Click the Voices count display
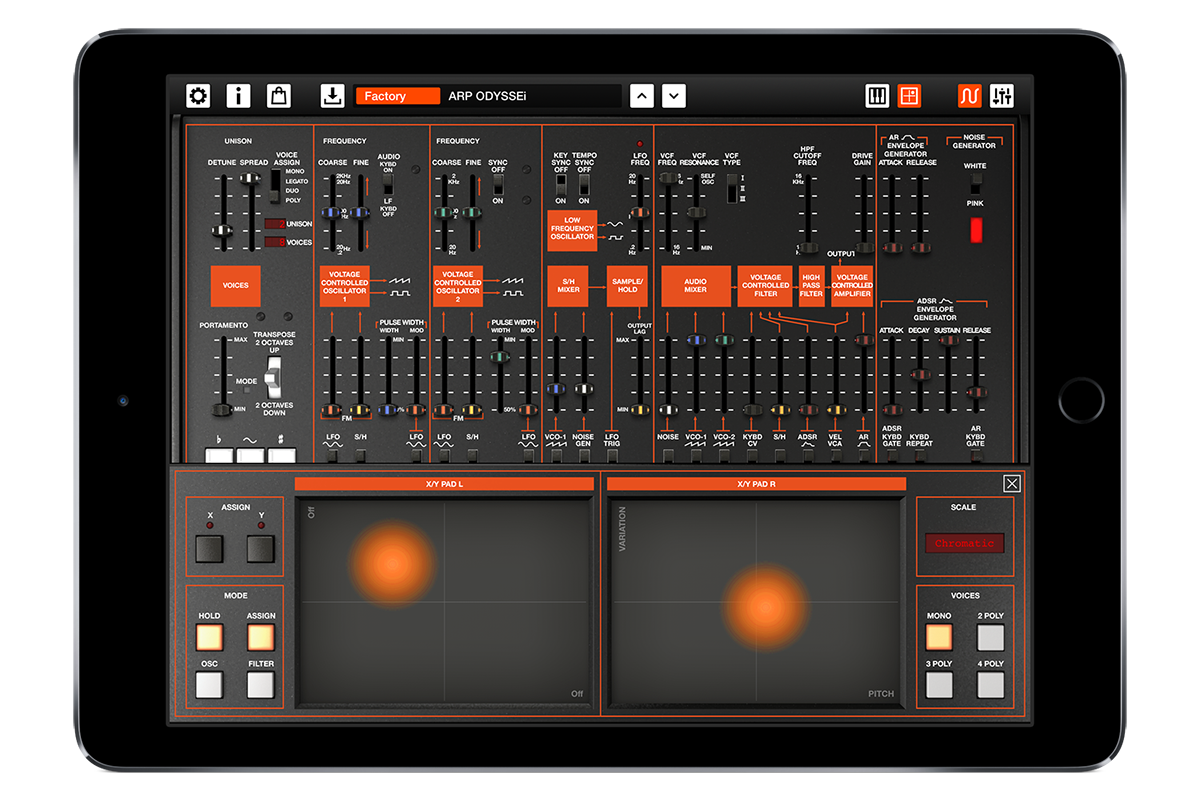Viewport: 1200px width, 800px height. [274, 242]
